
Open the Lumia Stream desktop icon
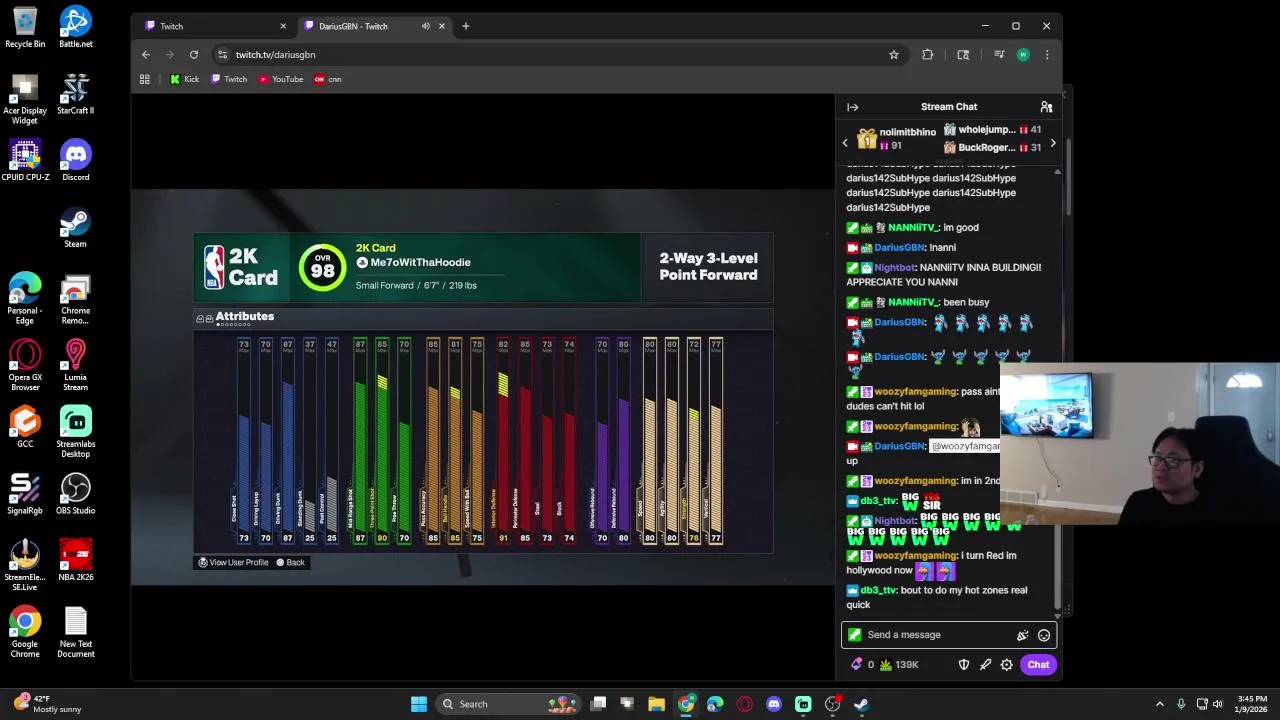pyautogui.click(x=76, y=365)
